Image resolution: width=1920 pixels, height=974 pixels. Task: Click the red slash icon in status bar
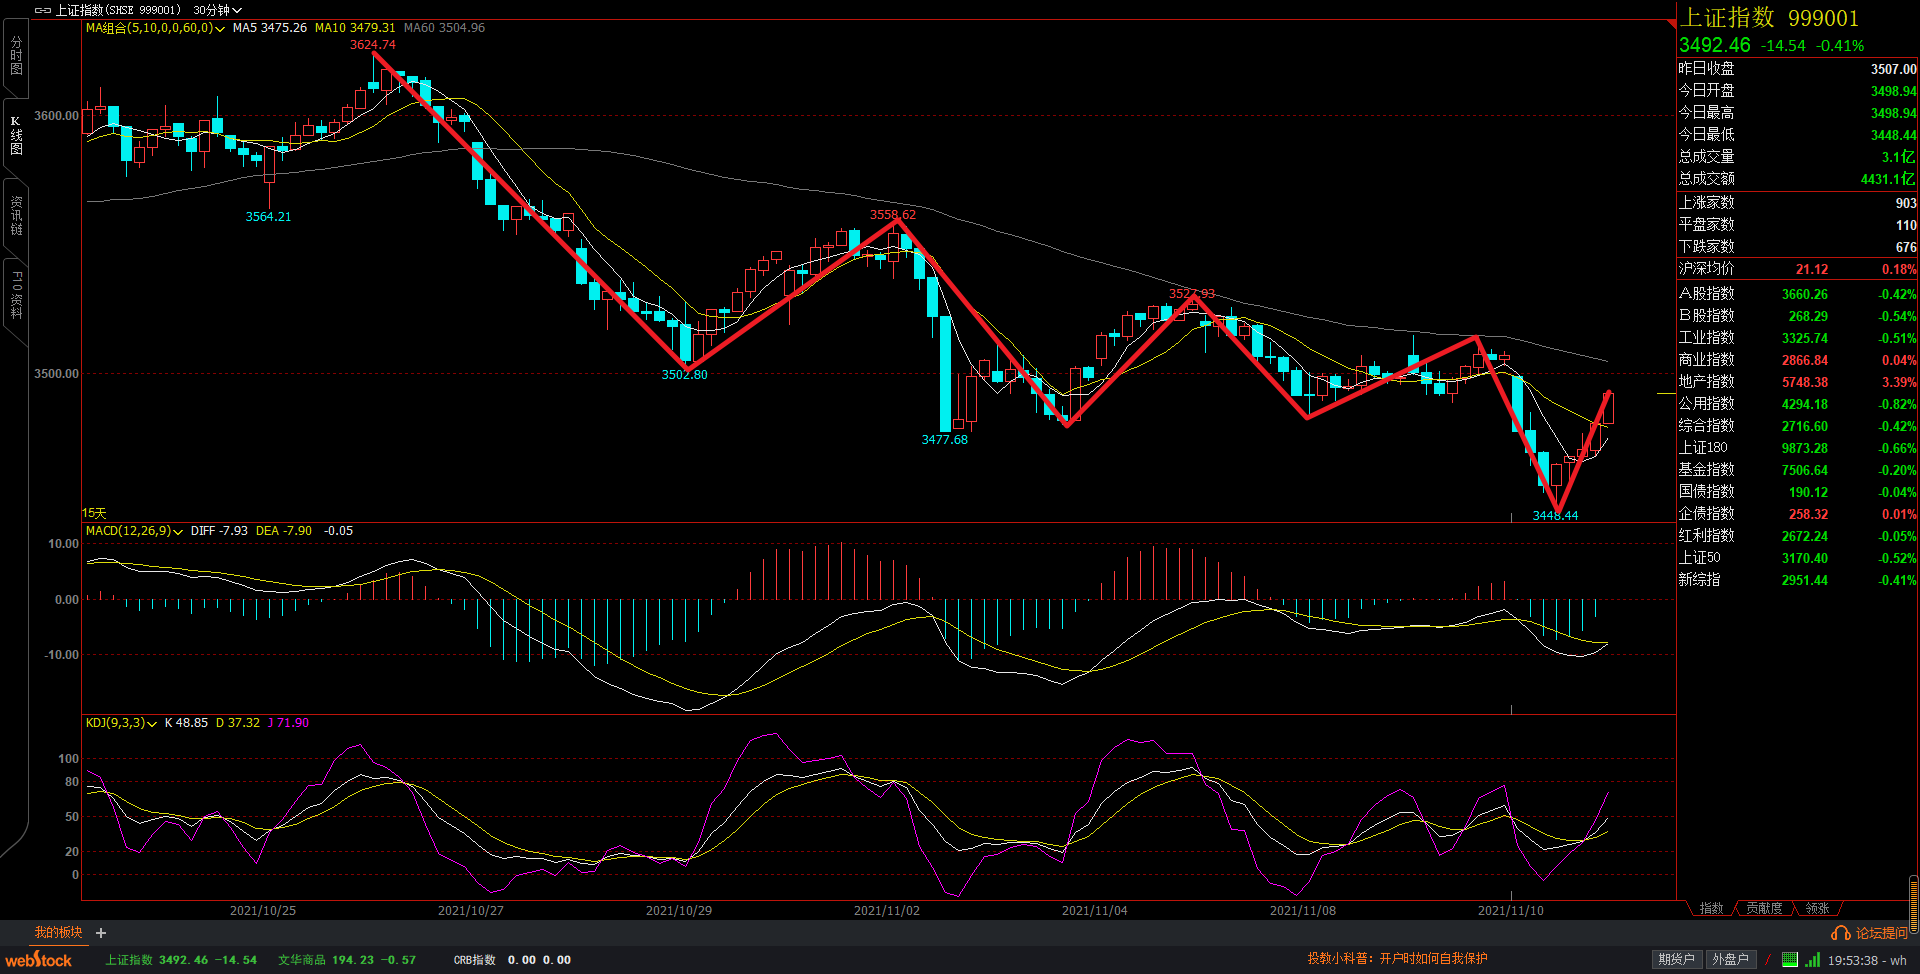coord(1768,960)
